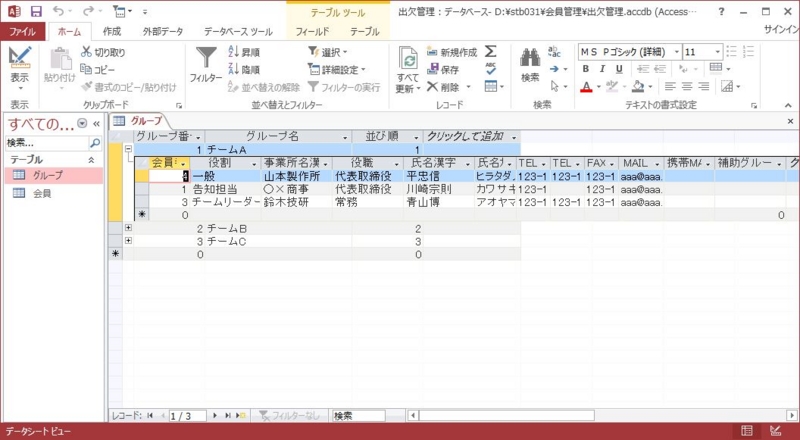Viewport: 800px width, 440px height.
Task: Click the Save icon in quick access toolbar
Action: click(37, 11)
